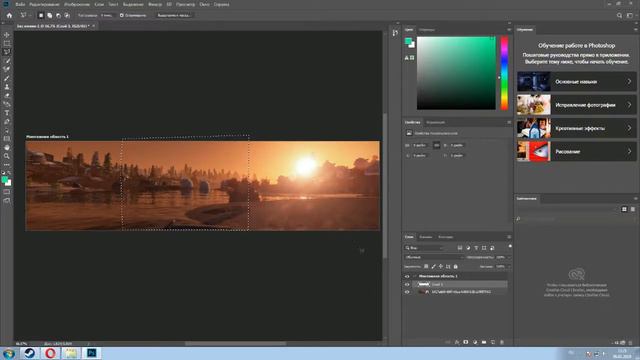Image resolution: width=640 pixels, height=360 pixels.
Task: Open the layer fill dropdown arrow
Action: click(x=508, y=267)
